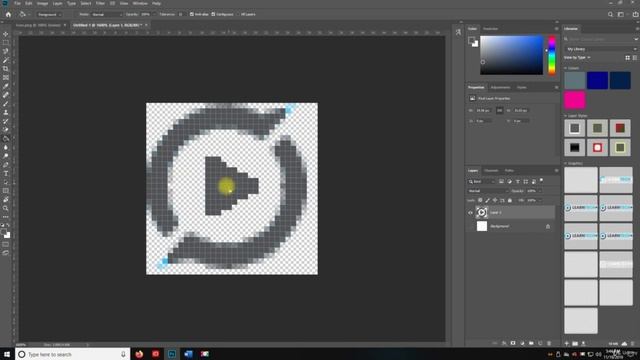Toggle the Anti-alias checkbox

(x=192, y=14)
